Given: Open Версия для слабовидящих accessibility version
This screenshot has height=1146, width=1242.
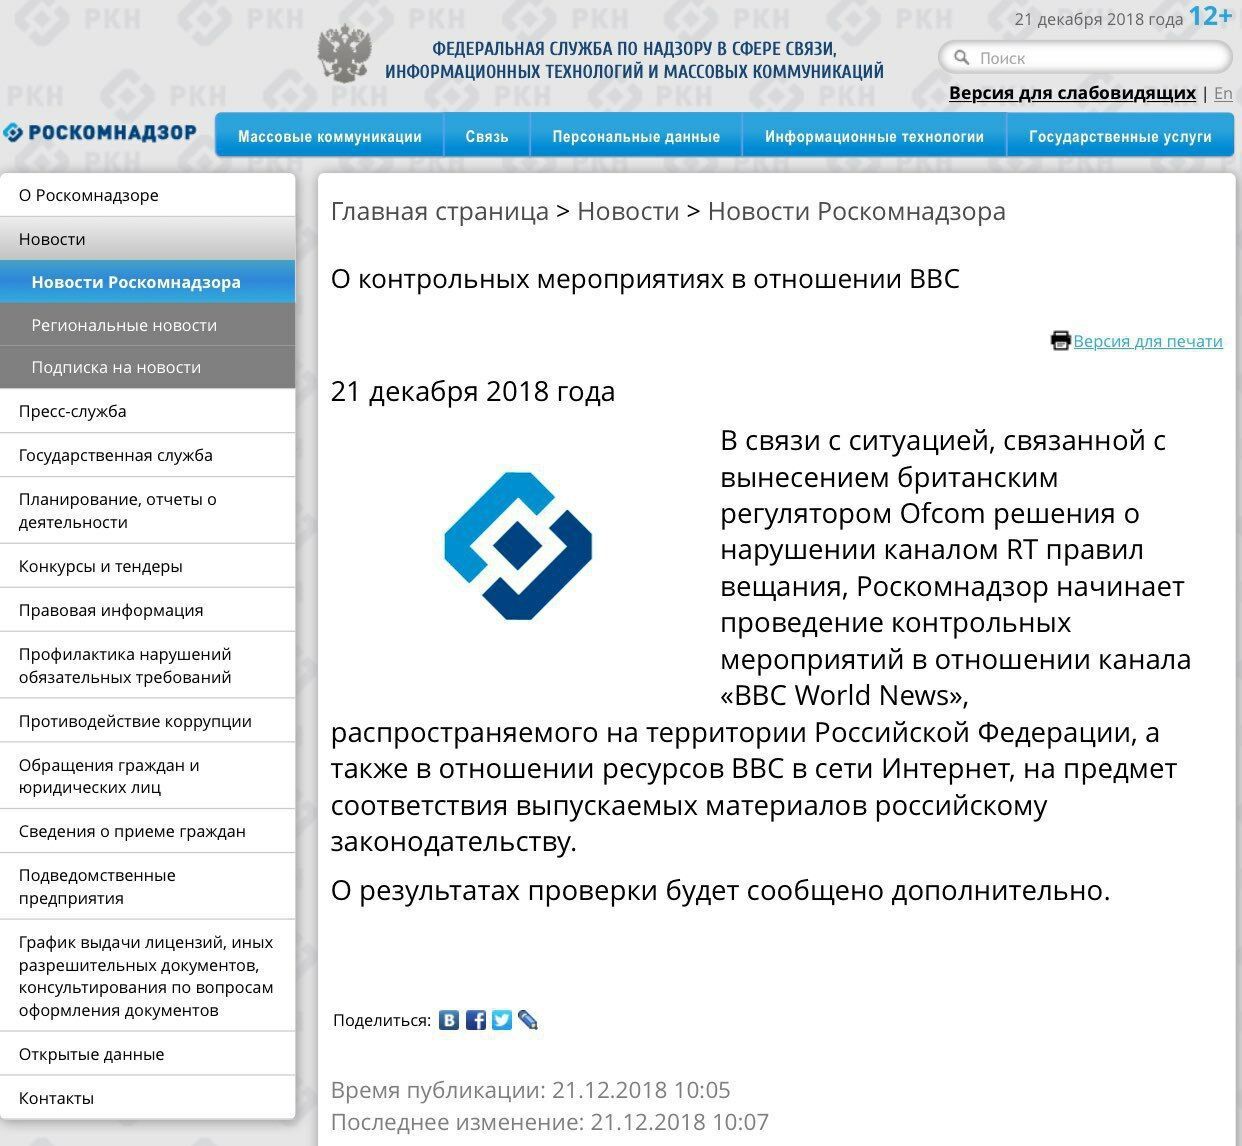Looking at the screenshot, I should 1072,93.
